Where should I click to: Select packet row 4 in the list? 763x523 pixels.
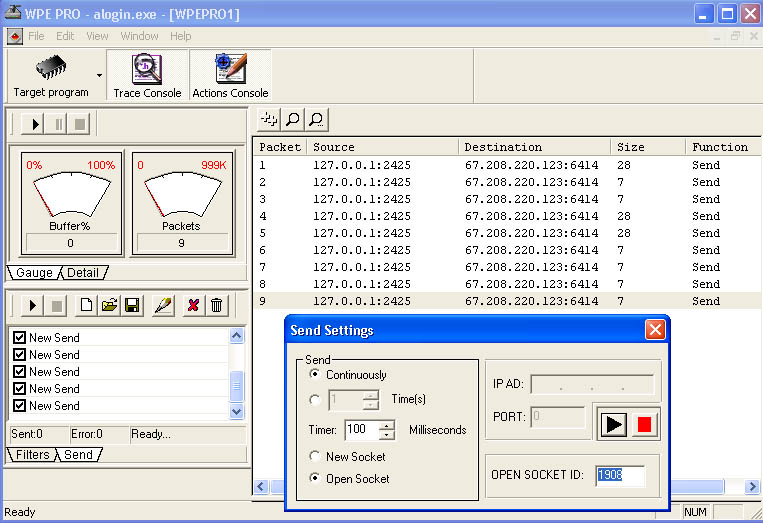click(x=507, y=216)
